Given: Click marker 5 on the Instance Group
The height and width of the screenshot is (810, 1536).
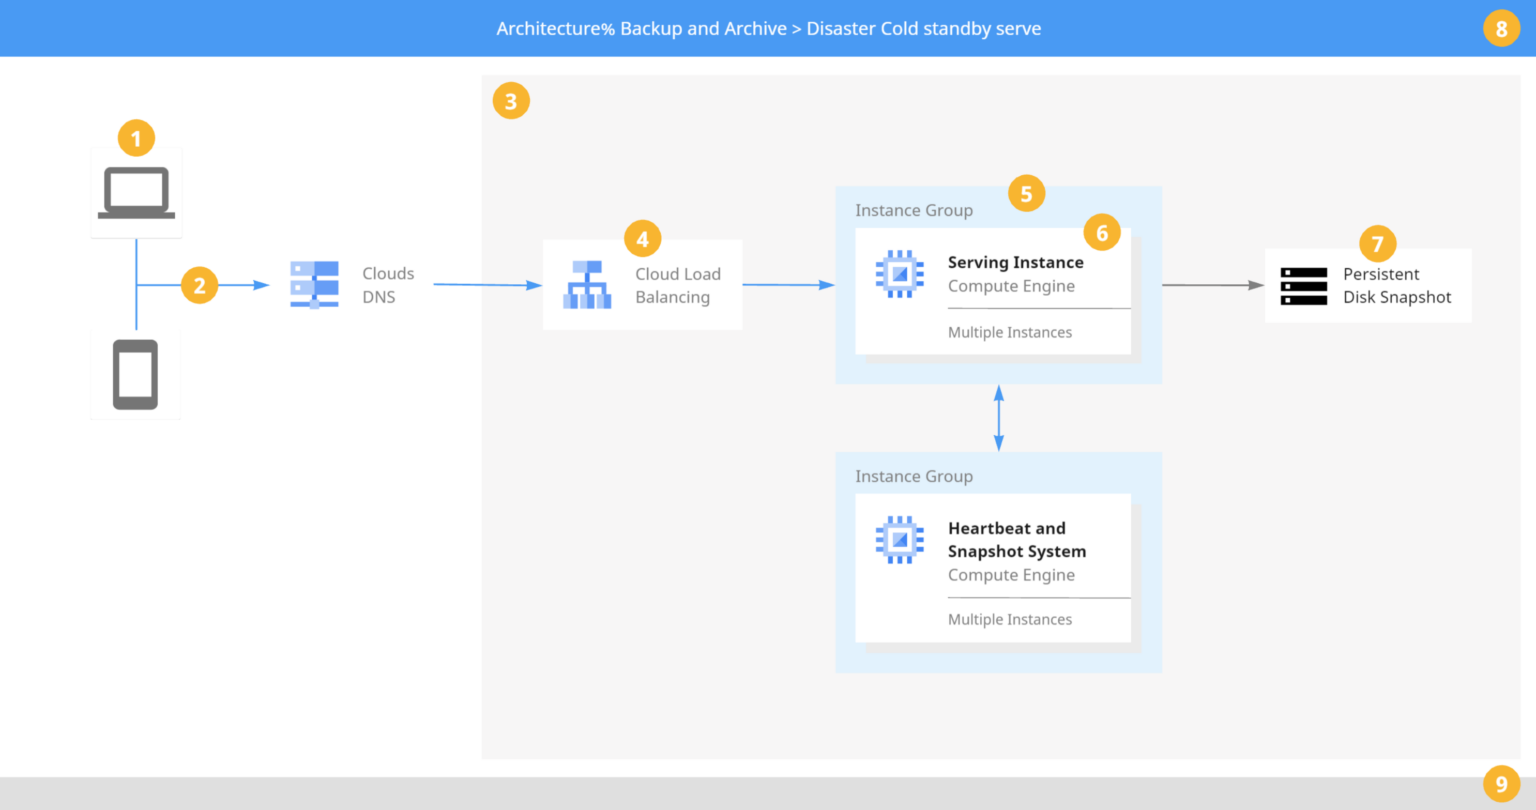Looking at the screenshot, I should [1026, 194].
